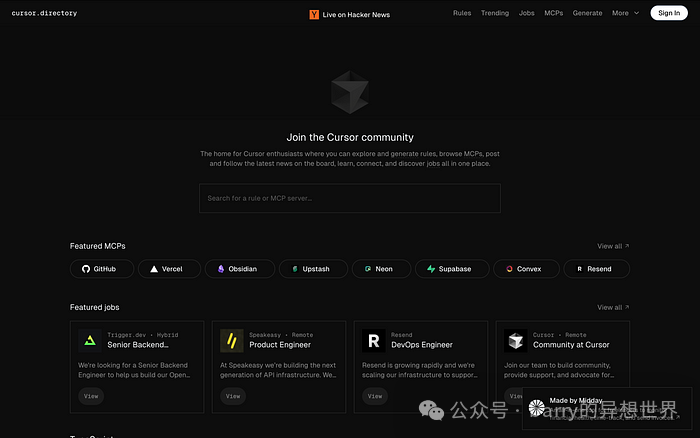Open the cursor.directory home logo
The height and width of the screenshot is (438, 700).
coord(44,13)
